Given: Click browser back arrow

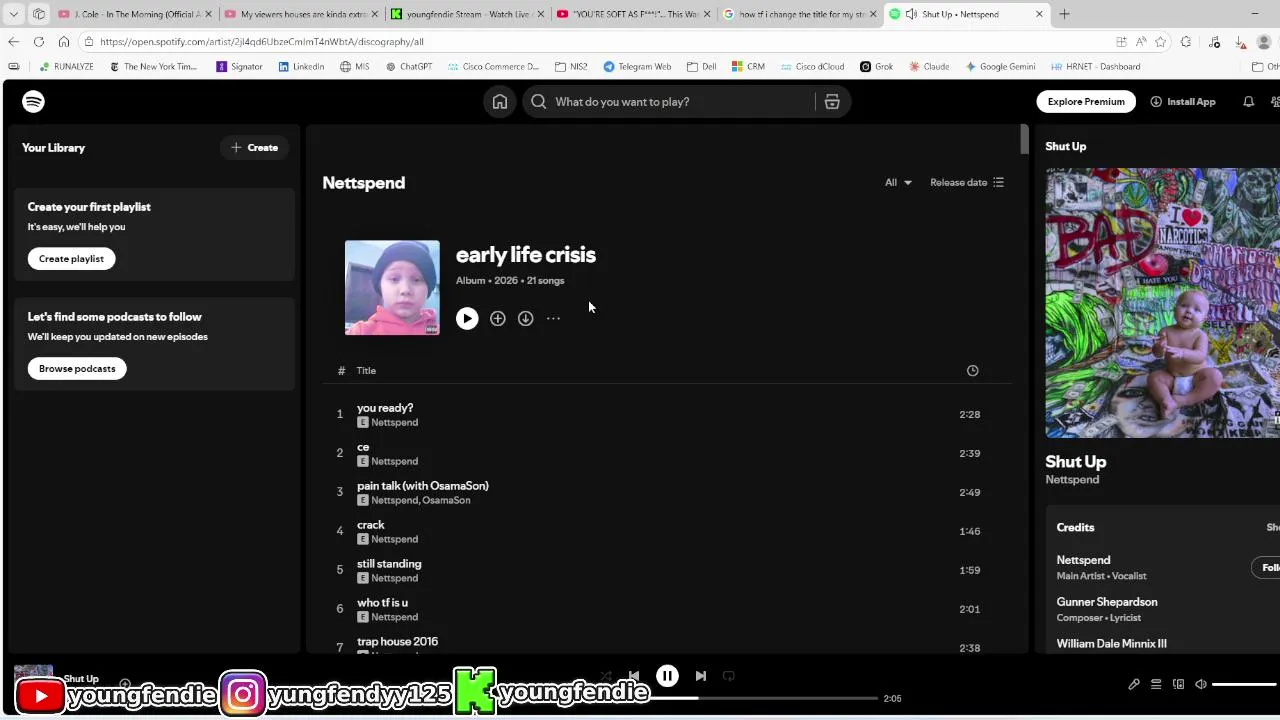Looking at the screenshot, I should (13, 42).
